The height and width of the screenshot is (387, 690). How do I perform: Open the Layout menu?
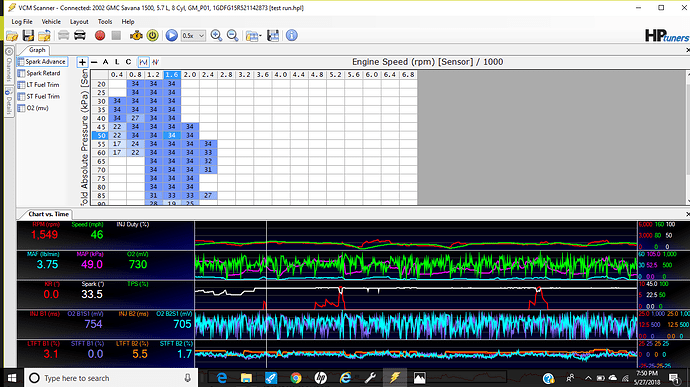click(x=79, y=22)
